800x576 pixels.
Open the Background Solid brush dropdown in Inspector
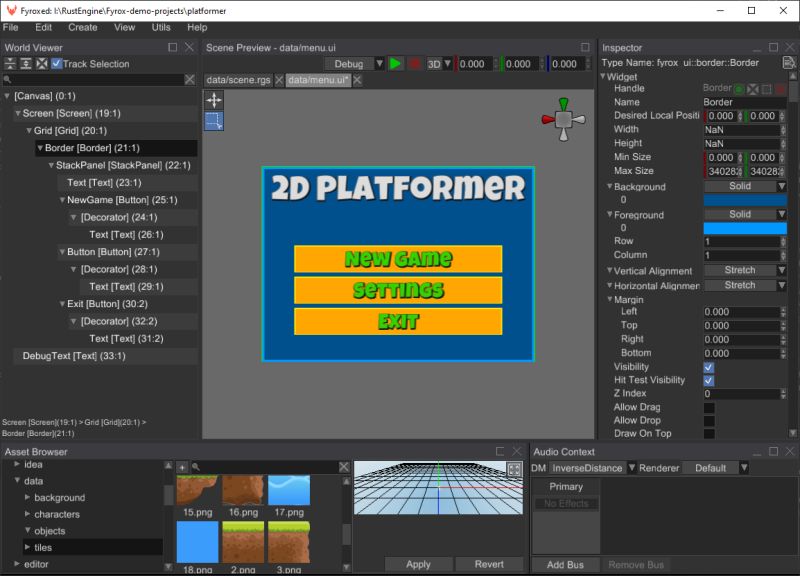[x=744, y=186]
